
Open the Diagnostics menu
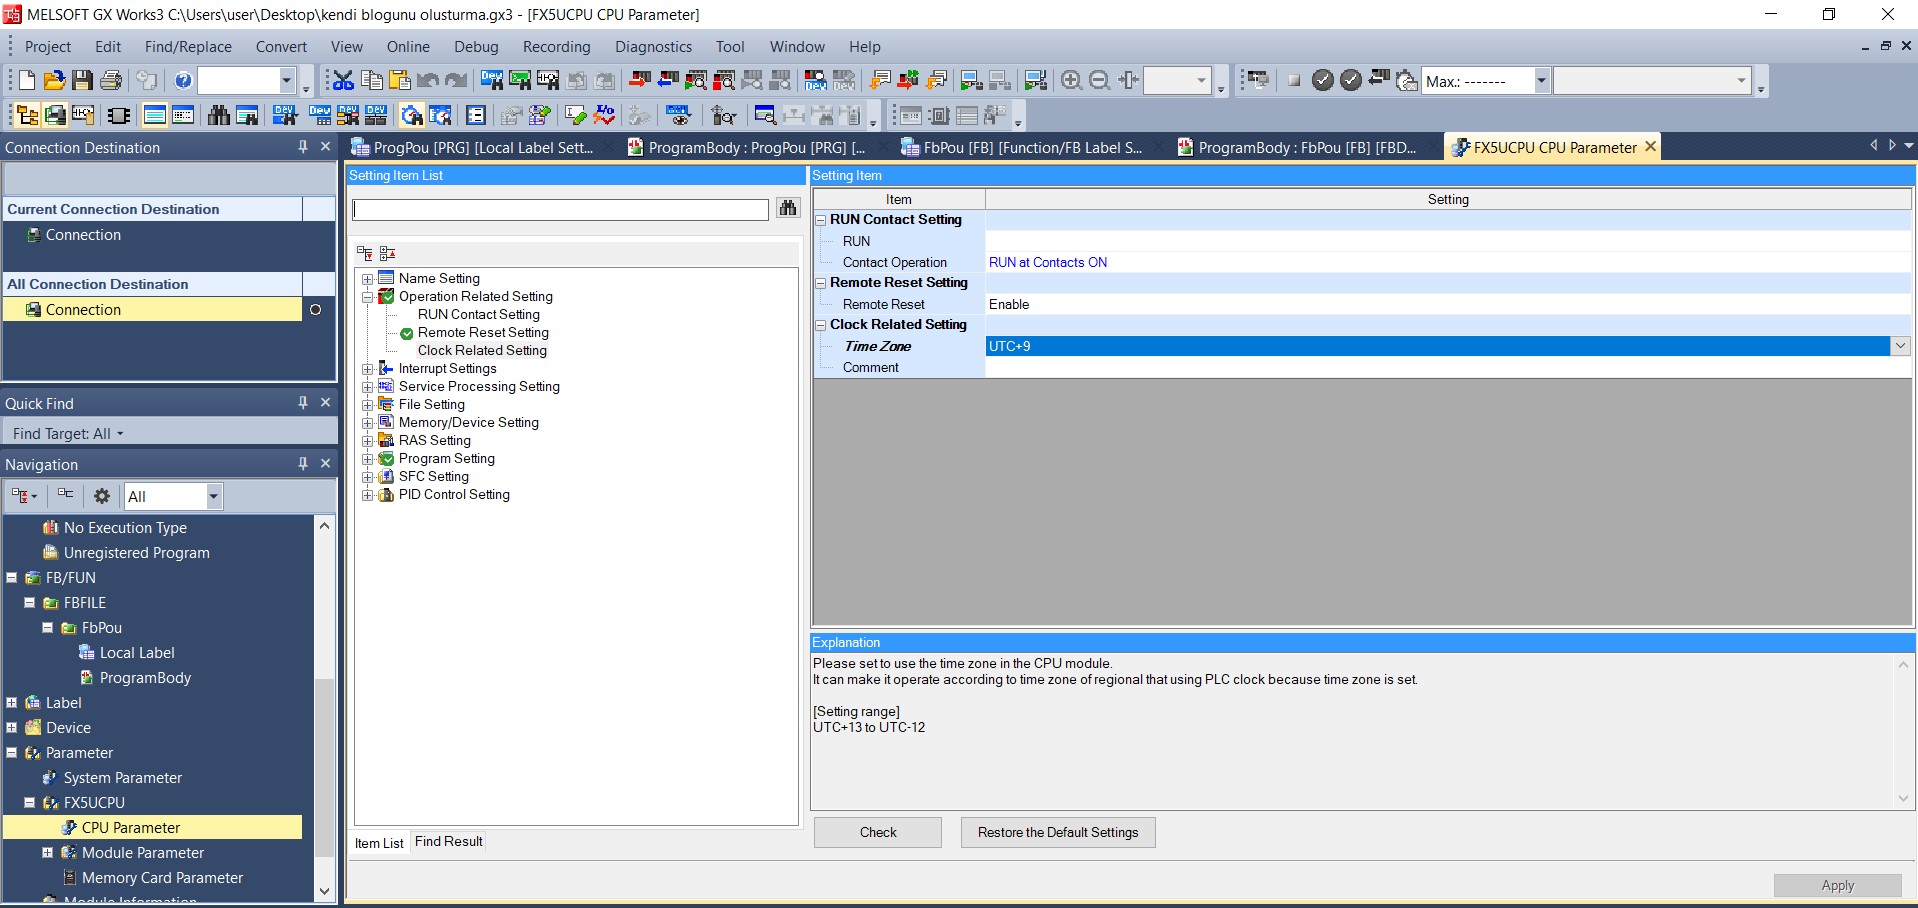[x=652, y=47]
